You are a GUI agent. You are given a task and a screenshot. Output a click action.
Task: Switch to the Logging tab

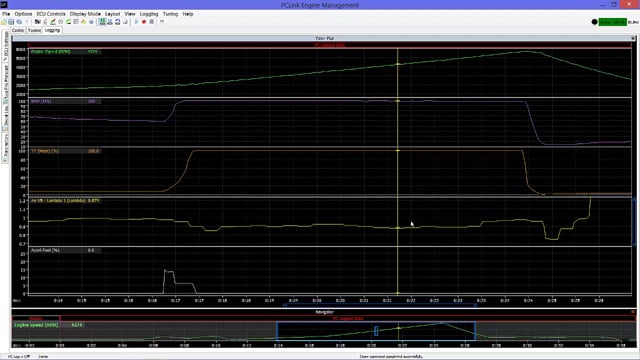pyautogui.click(x=52, y=30)
